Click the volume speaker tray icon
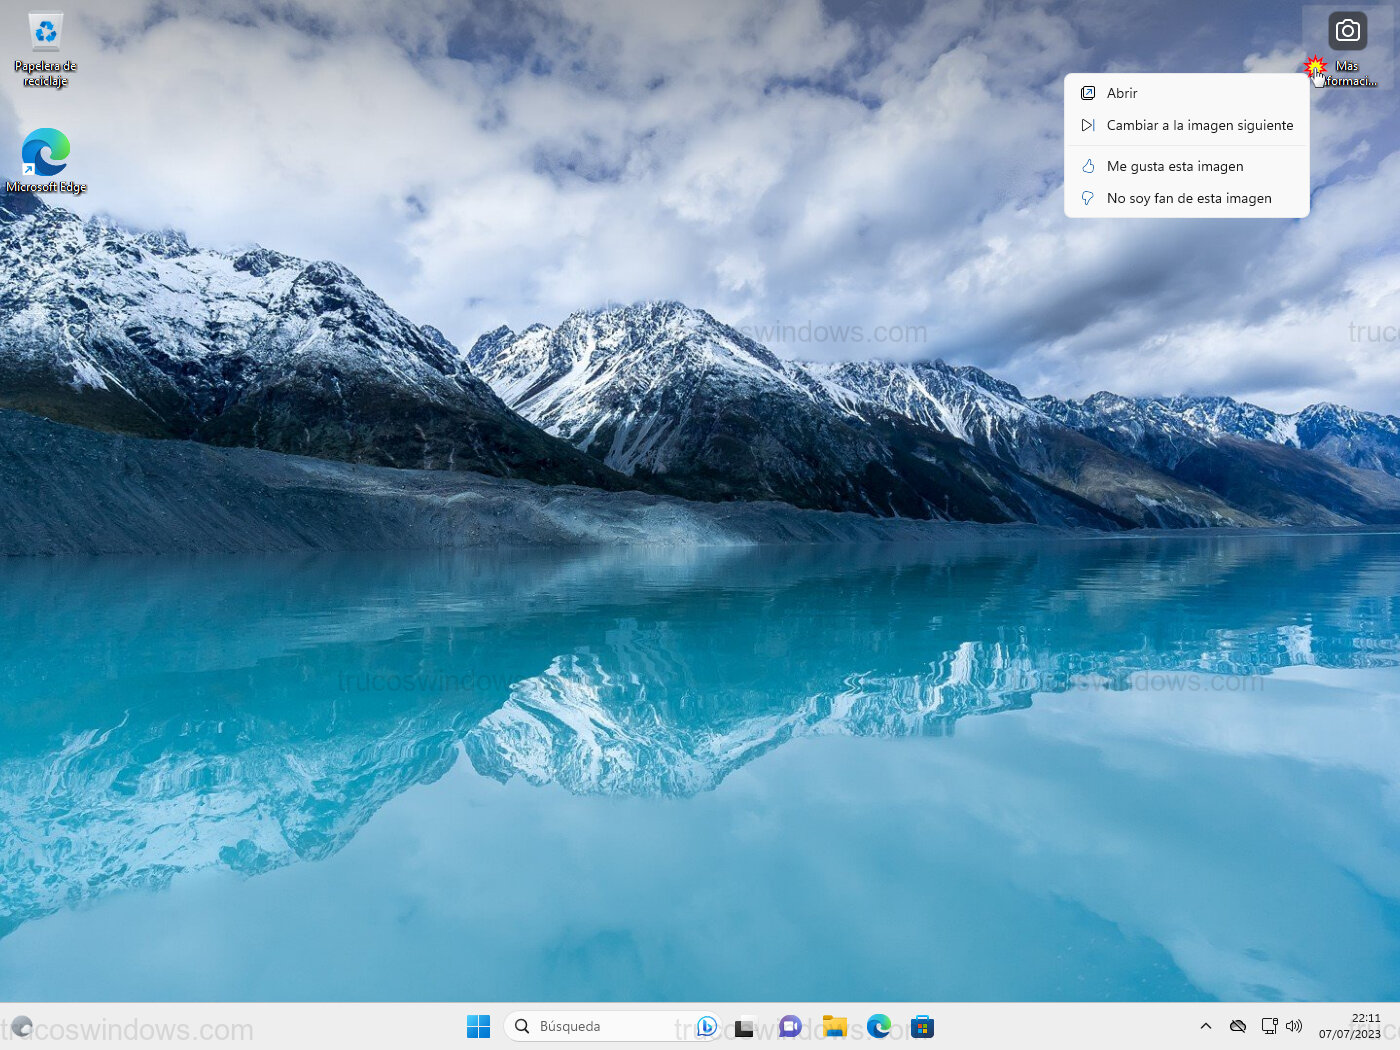The image size is (1400, 1050). pos(1294,1026)
